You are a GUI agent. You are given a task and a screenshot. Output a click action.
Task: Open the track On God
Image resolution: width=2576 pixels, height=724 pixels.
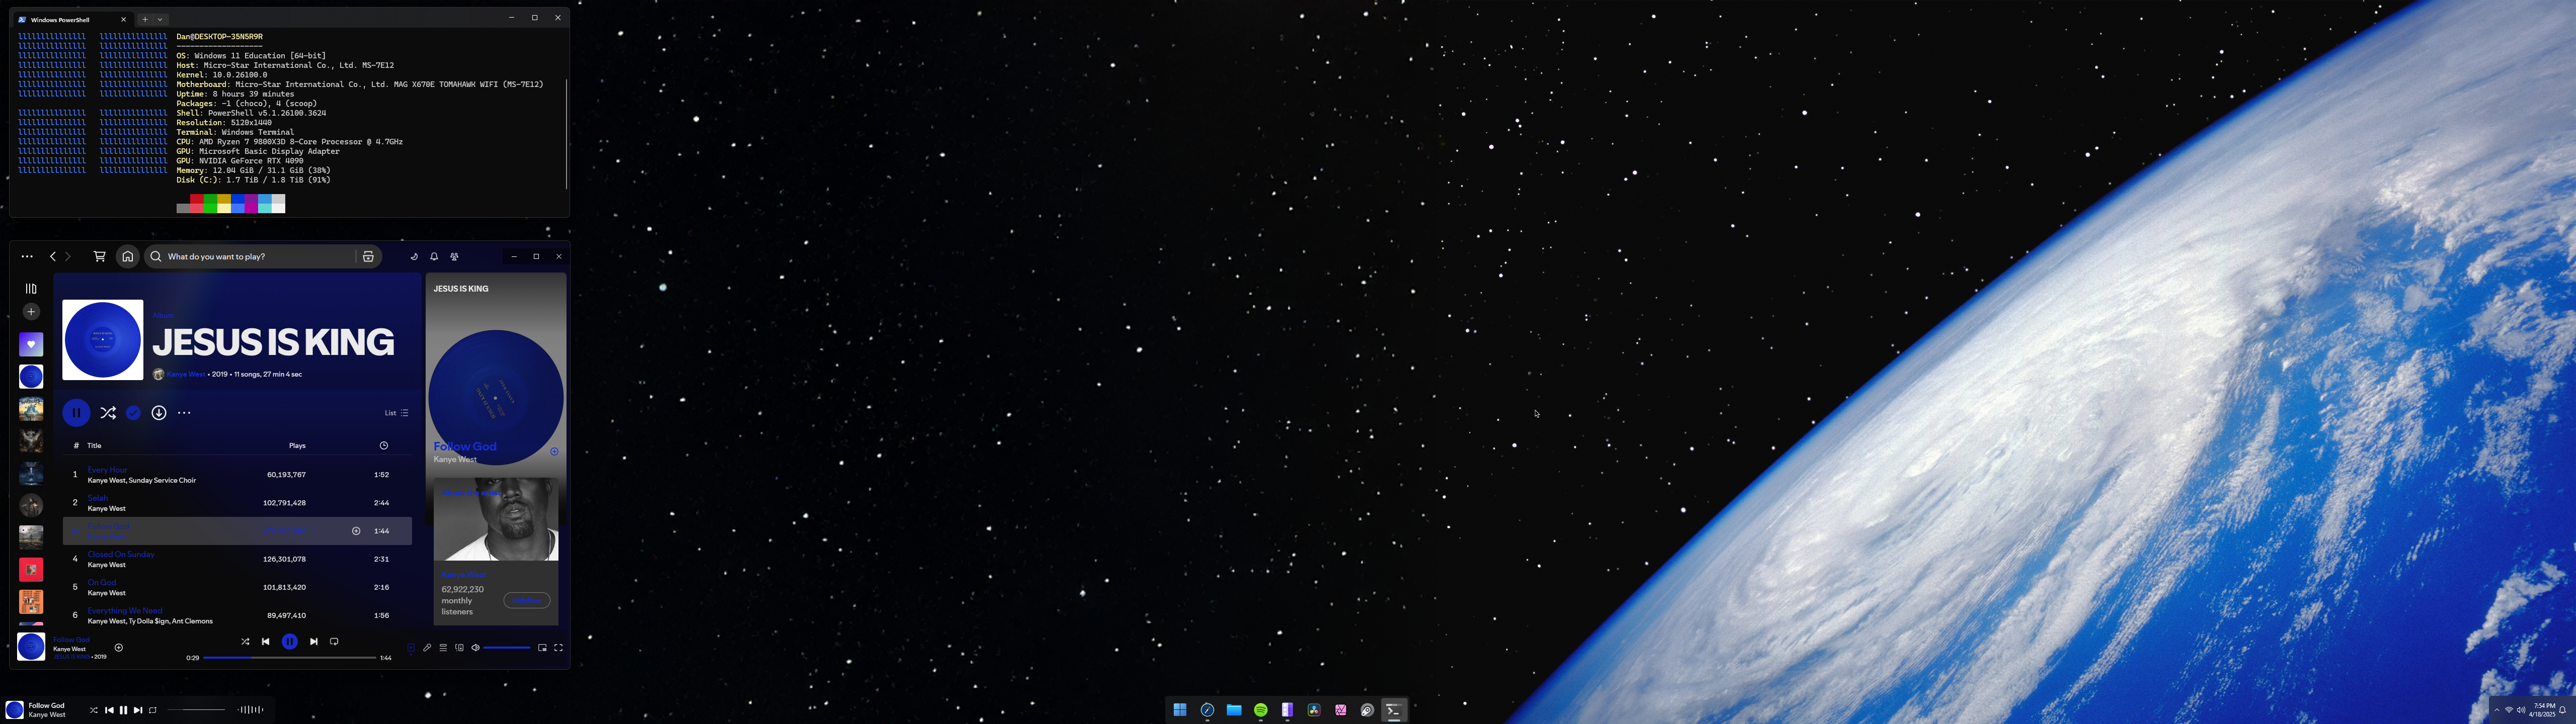(102, 582)
